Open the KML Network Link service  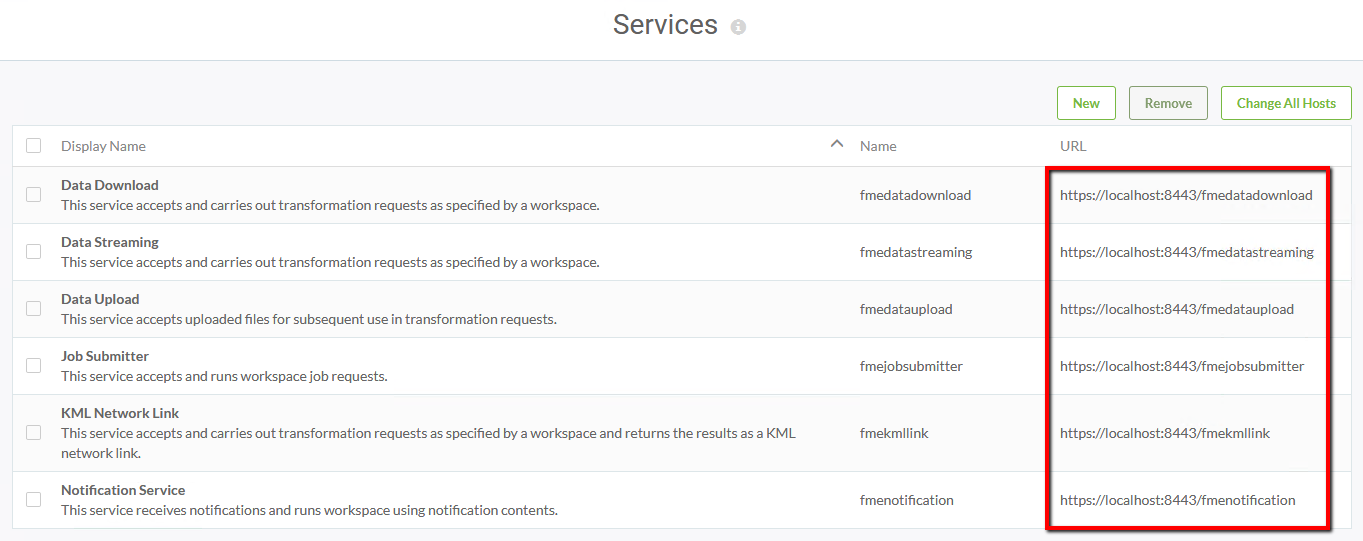120,413
